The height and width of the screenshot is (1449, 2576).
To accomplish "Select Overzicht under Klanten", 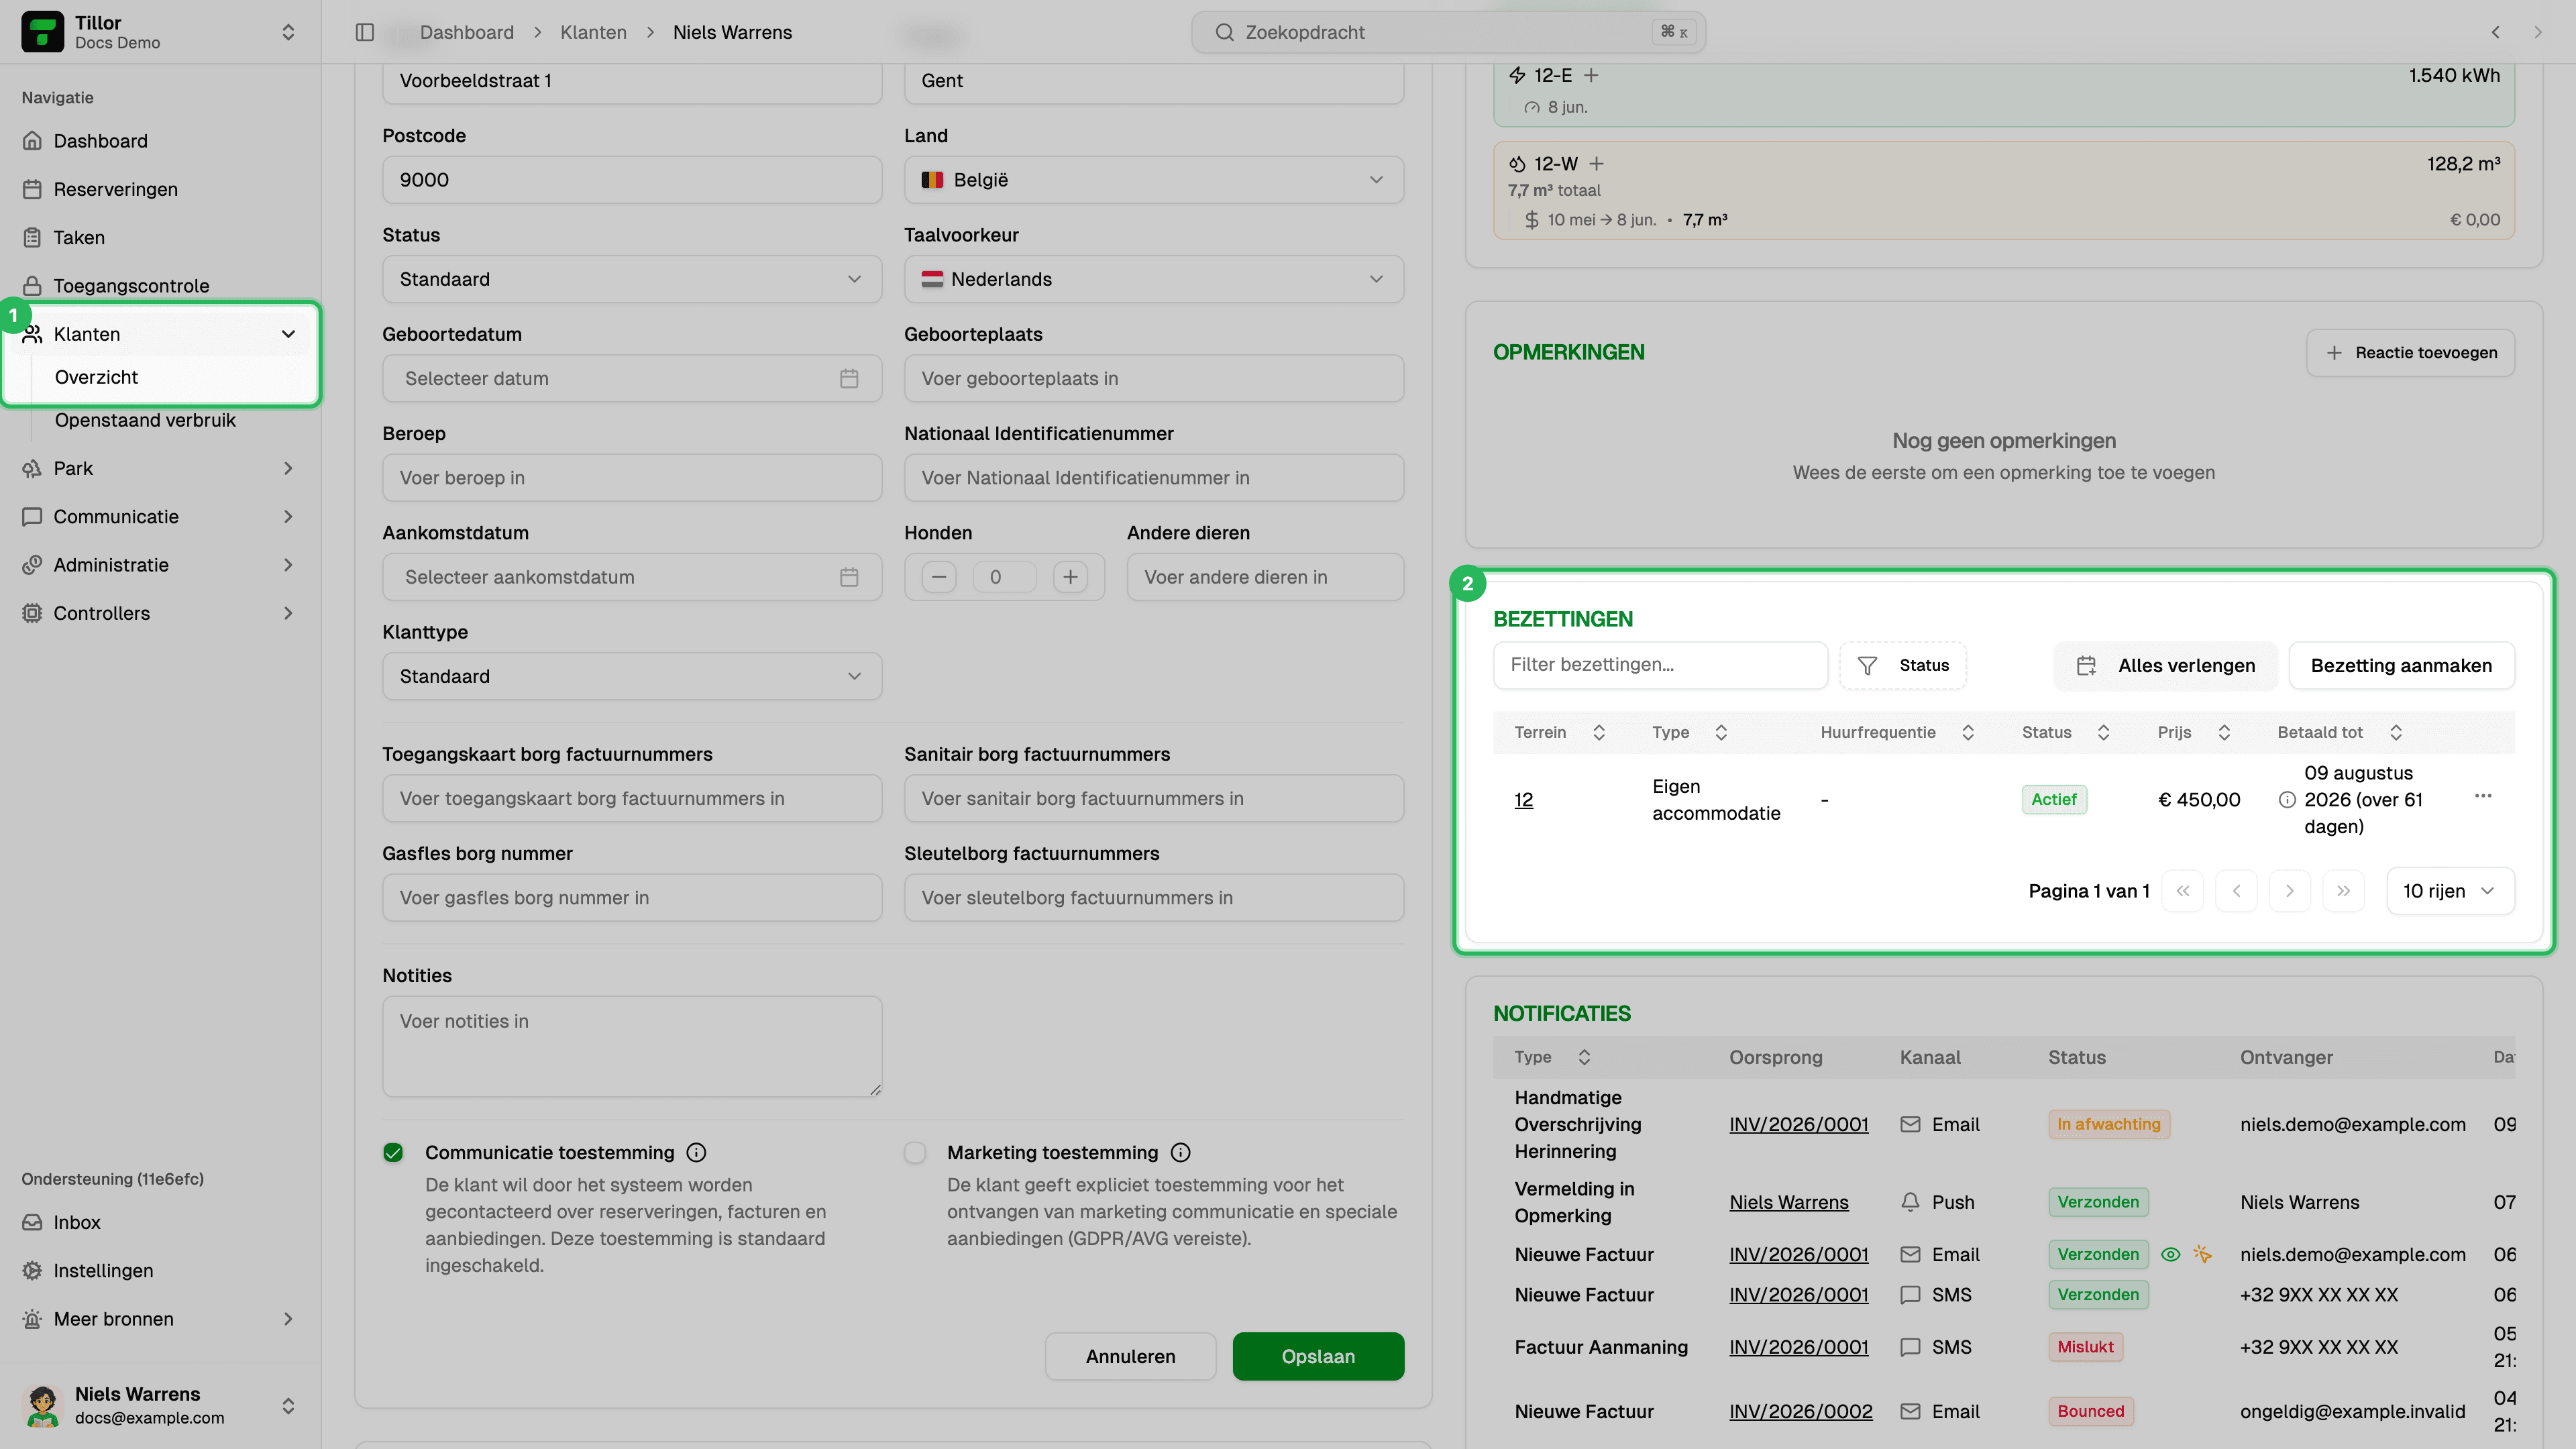I will point(96,377).
